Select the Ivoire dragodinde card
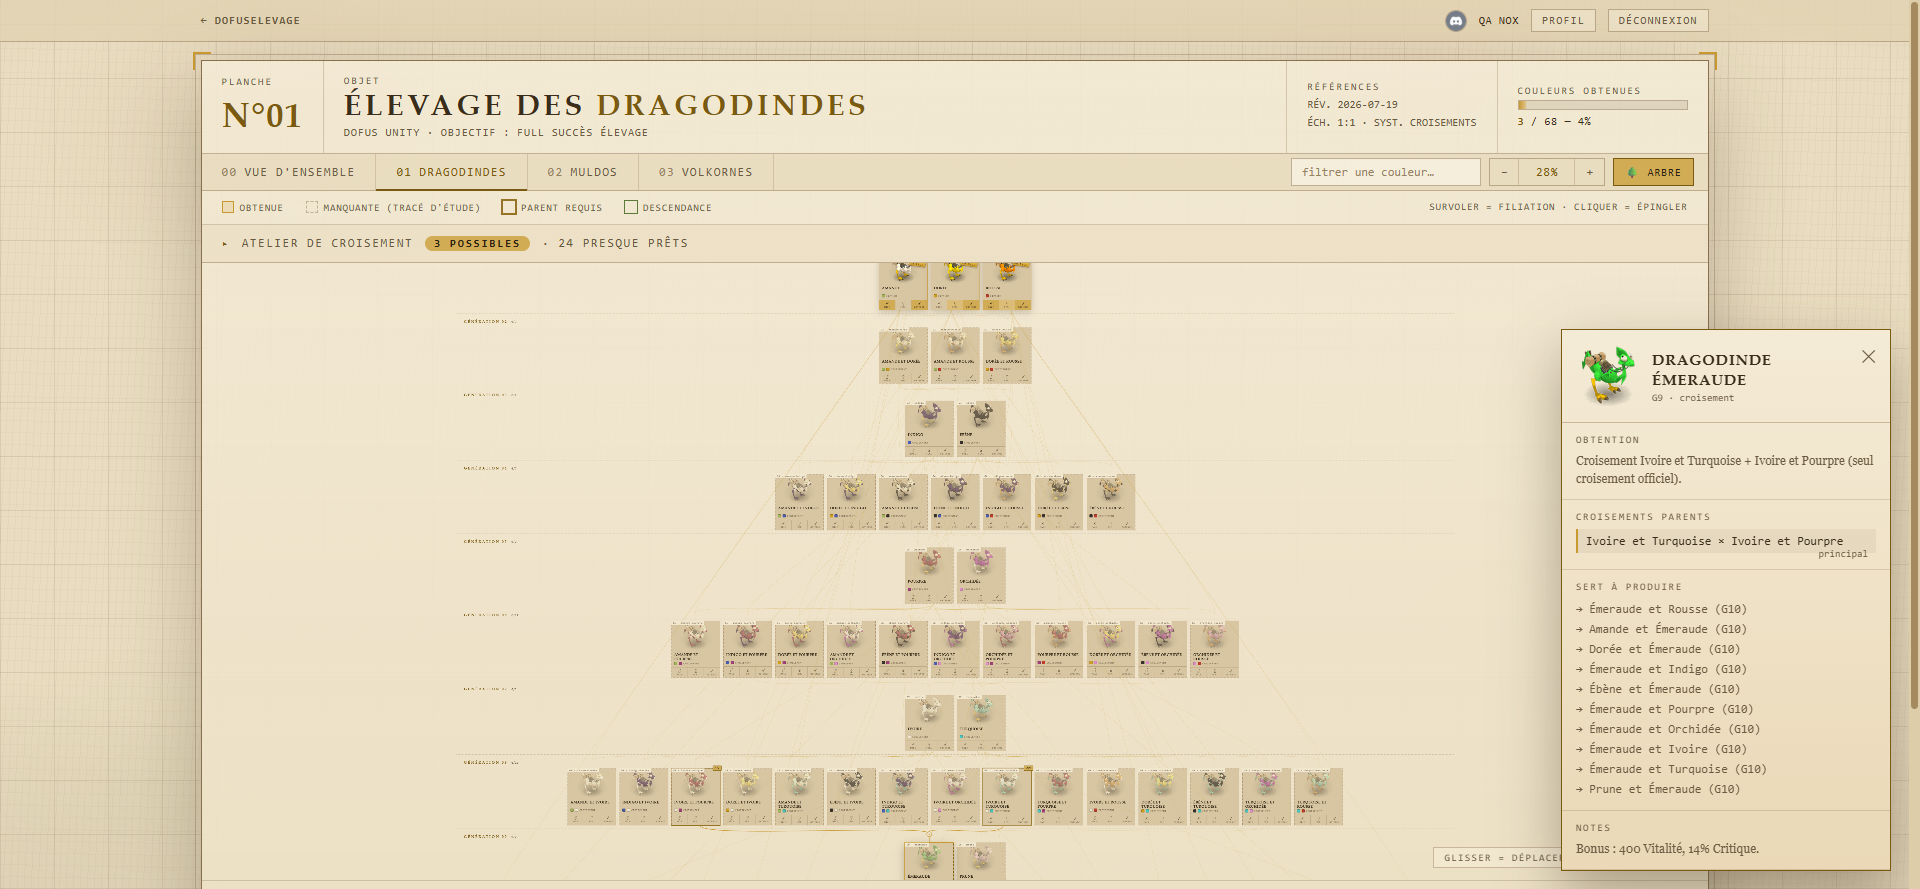The image size is (1920, 889). click(x=929, y=723)
